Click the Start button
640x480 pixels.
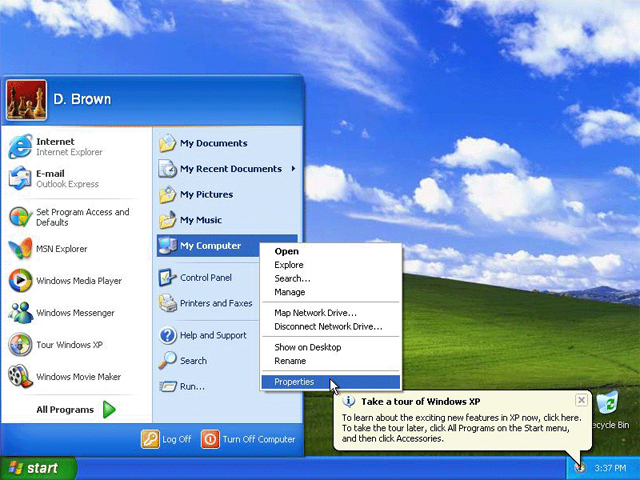pyautogui.click(x=38, y=468)
